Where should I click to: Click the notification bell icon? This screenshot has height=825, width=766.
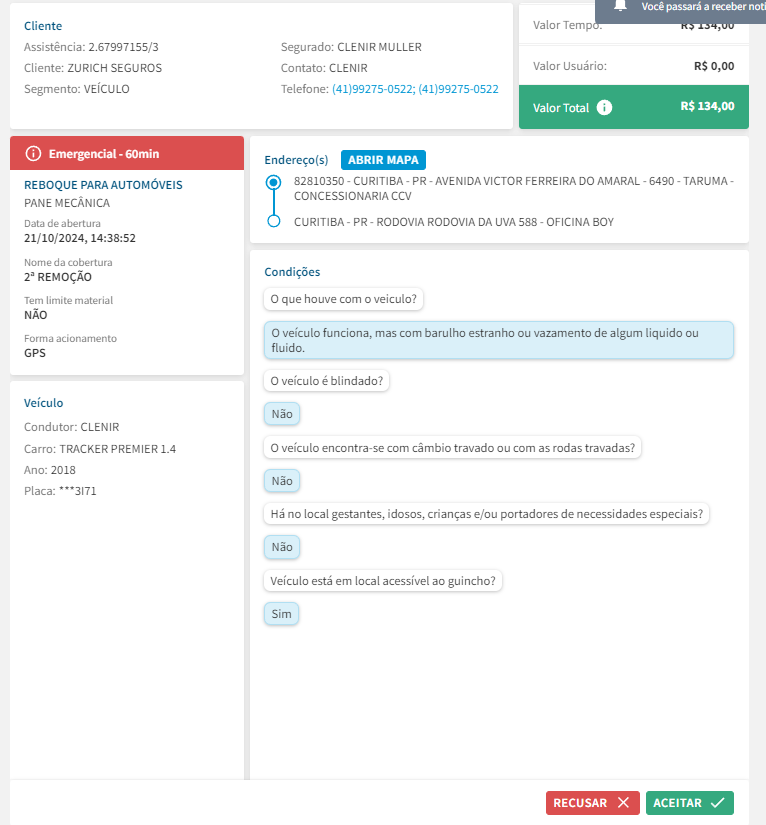(621, 5)
